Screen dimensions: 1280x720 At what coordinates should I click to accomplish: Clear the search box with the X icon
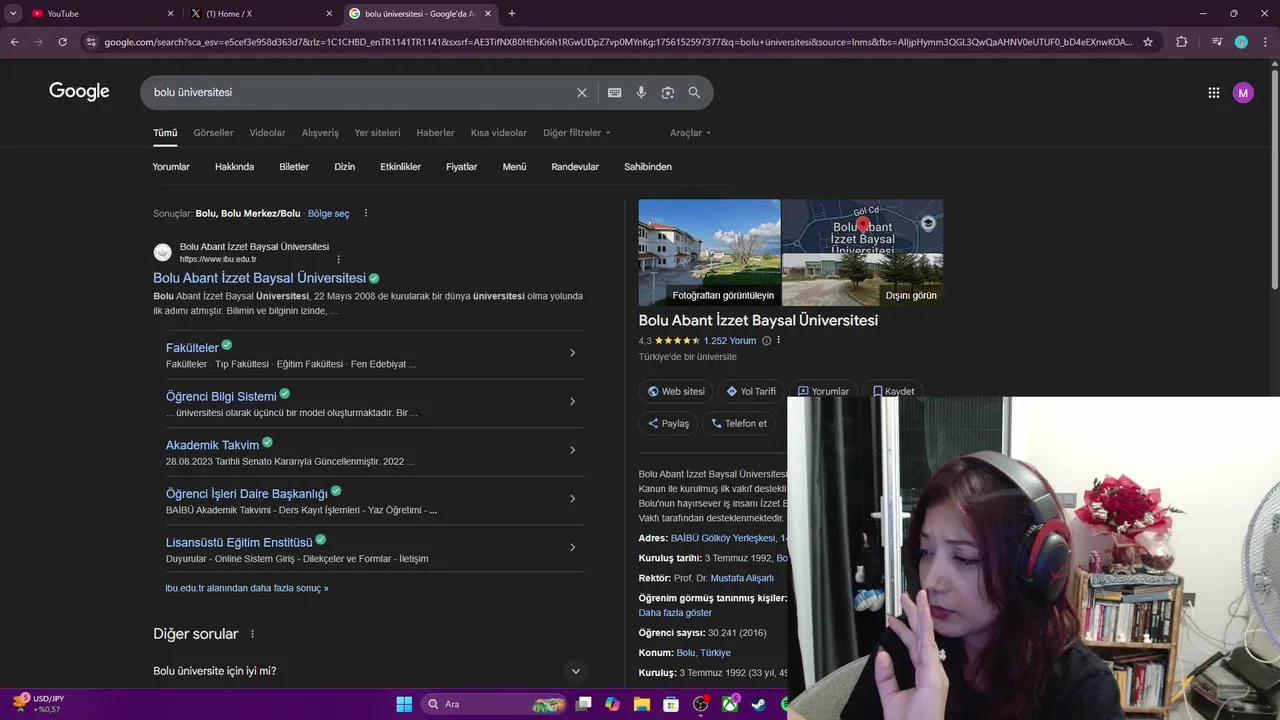click(582, 93)
